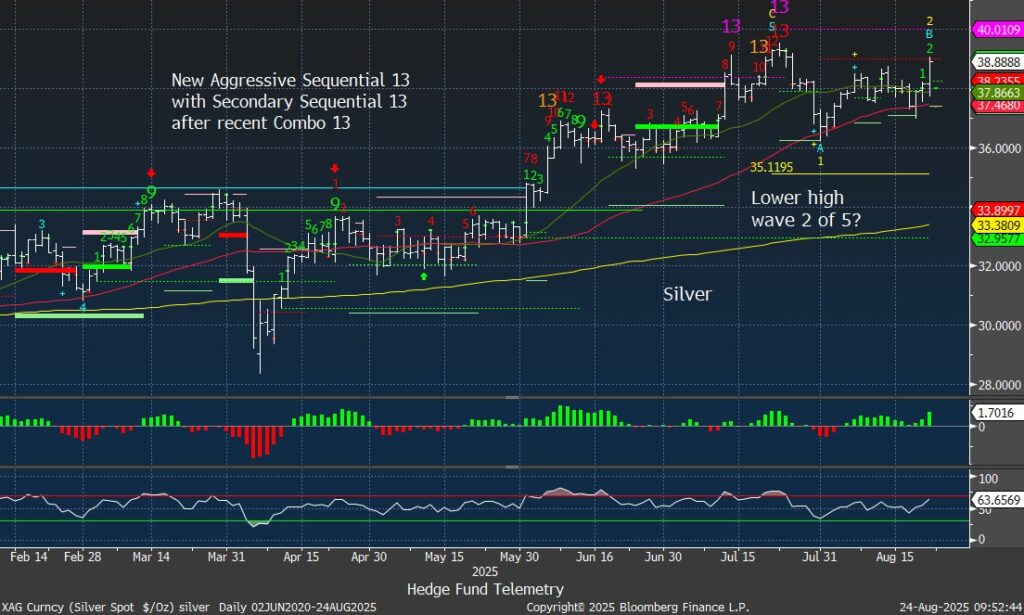Click the large green 9 in mid-March
Viewport: 1024px width, 615px height.
pyautogui.click(x=151, y=190)
